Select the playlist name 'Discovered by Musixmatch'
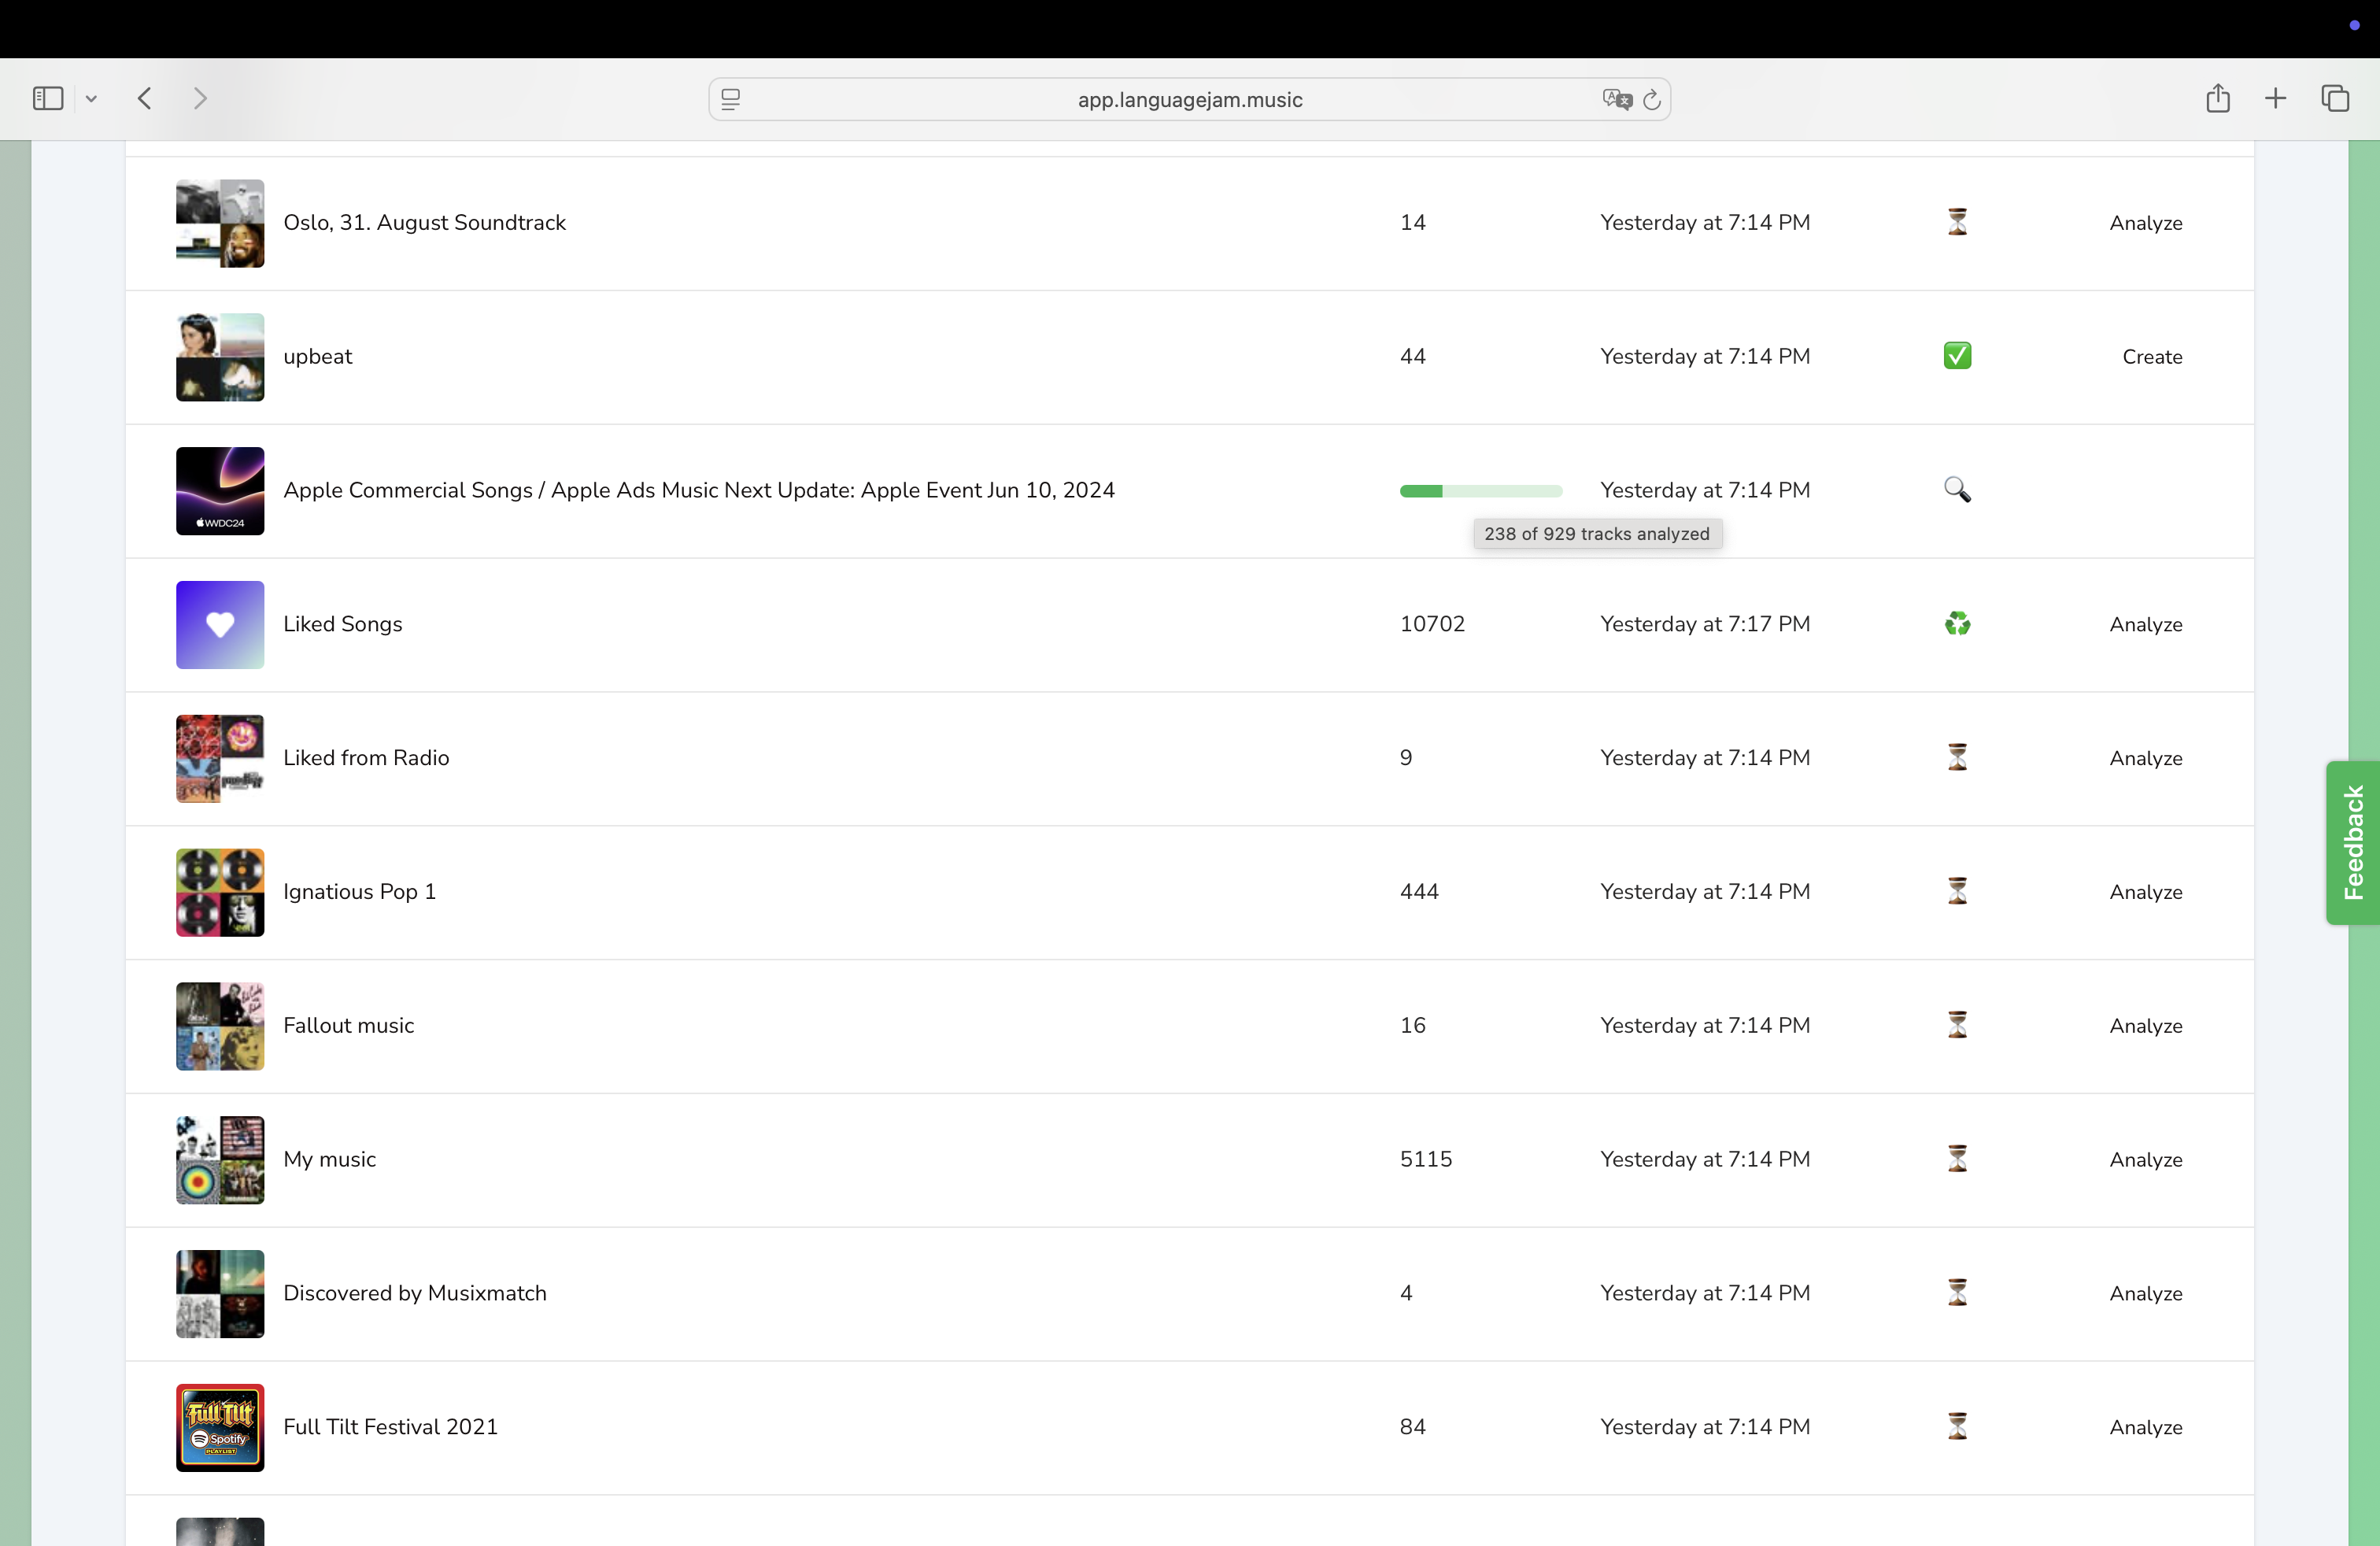 (415, 1293)
